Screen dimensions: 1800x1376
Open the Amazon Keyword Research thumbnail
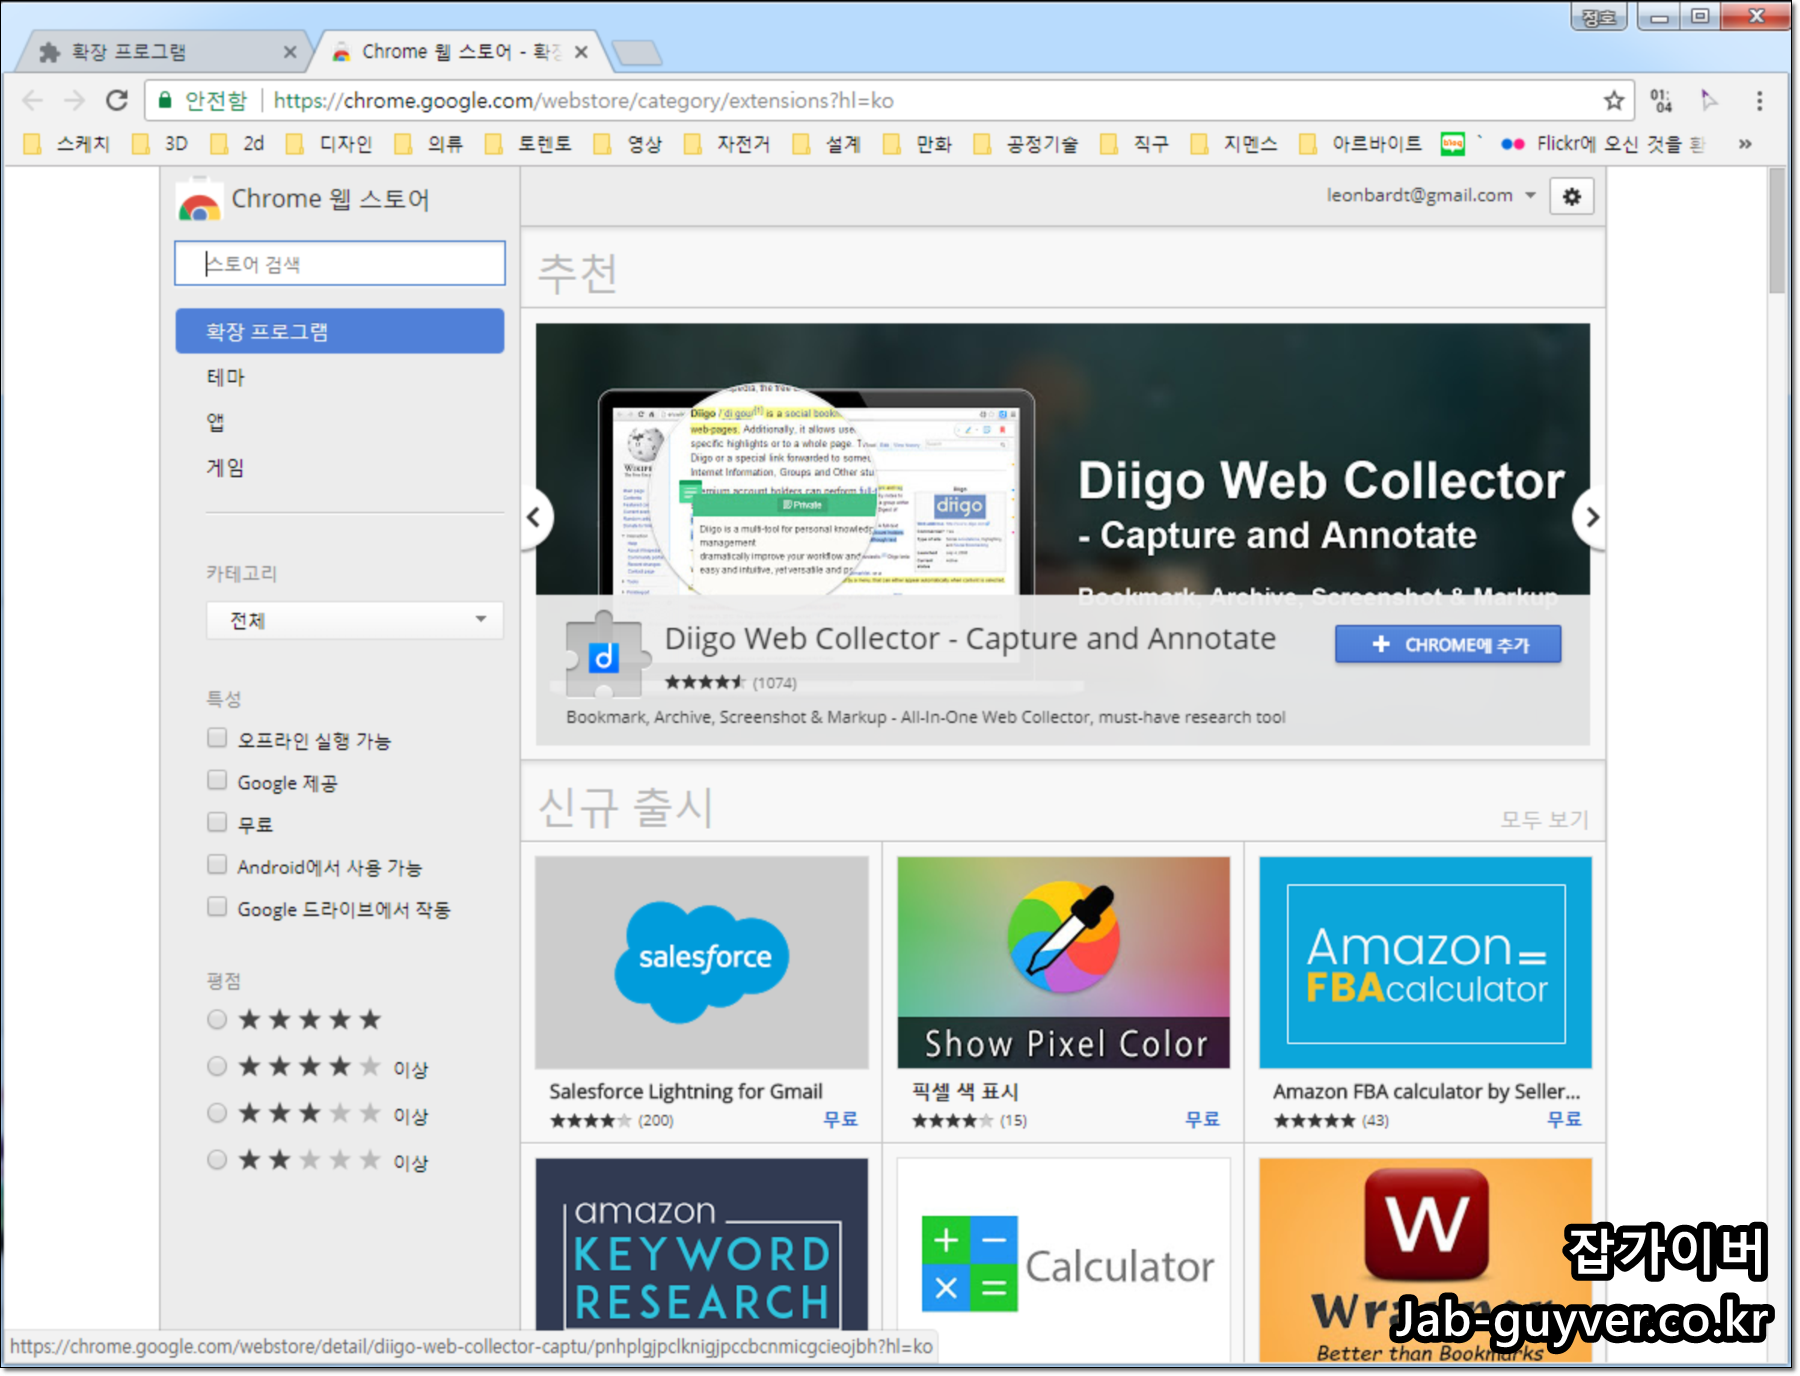pyautogui.click(x=702, y=1245)
